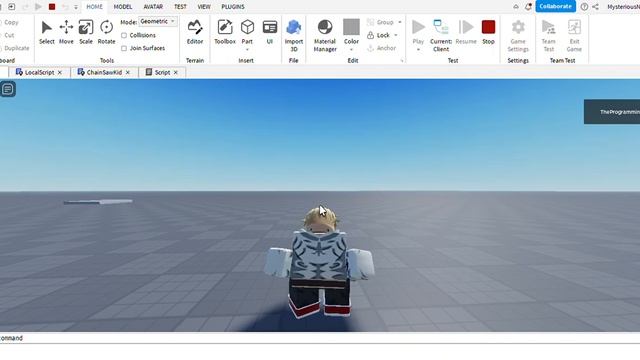Open Game Settings

(518, 36)
